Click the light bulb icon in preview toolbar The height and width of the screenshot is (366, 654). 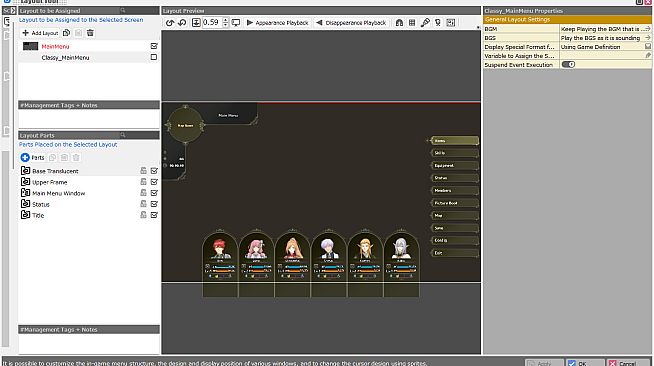click(438, 23)
